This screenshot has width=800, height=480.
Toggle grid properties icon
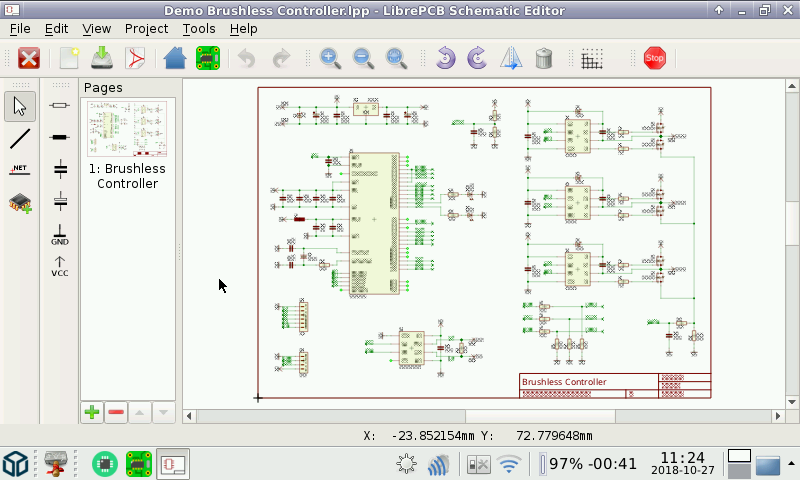[592, 58]
